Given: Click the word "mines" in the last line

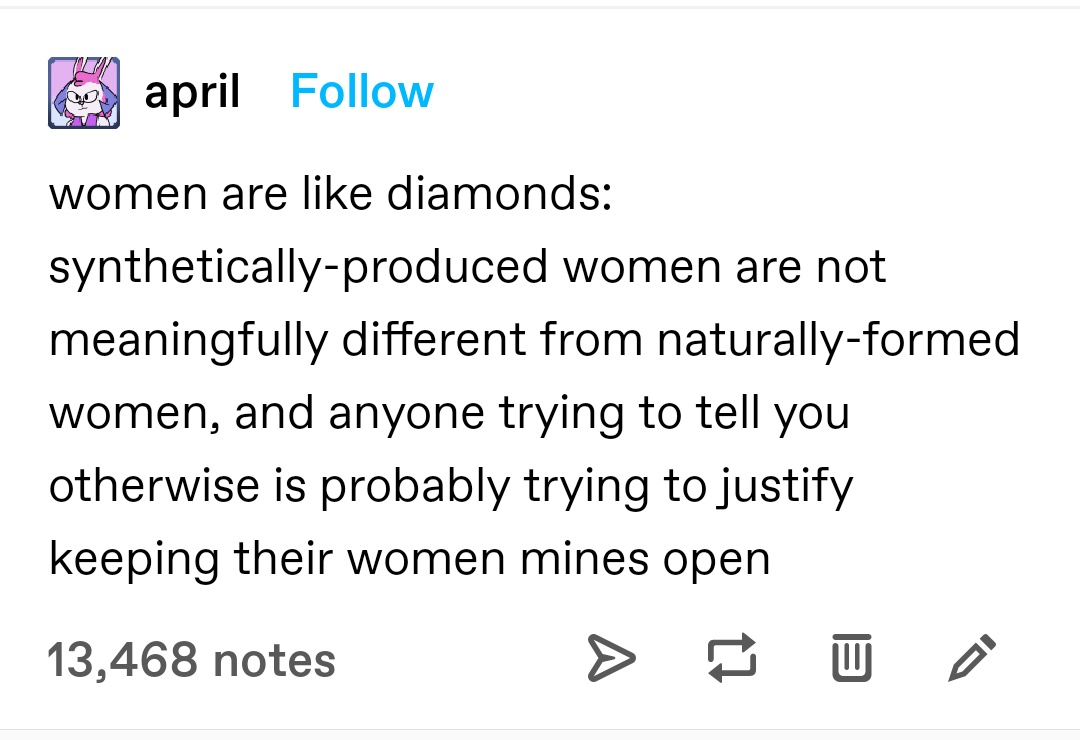Looking at the screenshot, I should (585, 558).
